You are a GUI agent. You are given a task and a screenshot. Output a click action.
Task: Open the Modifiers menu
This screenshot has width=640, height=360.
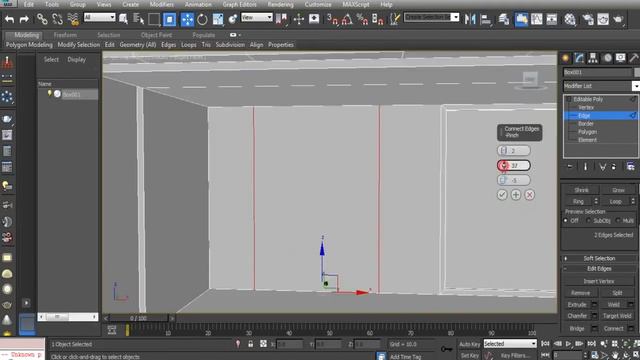162,4
